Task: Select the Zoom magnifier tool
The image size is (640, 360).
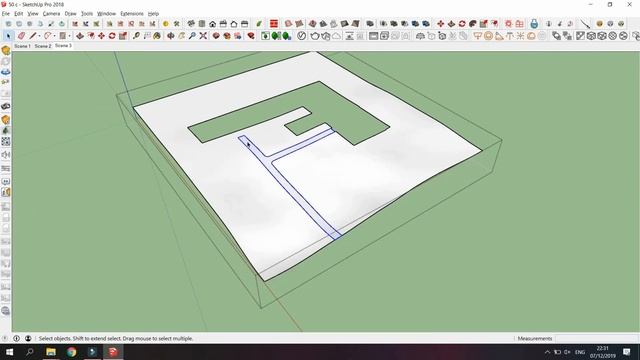Action: (192, 36)
